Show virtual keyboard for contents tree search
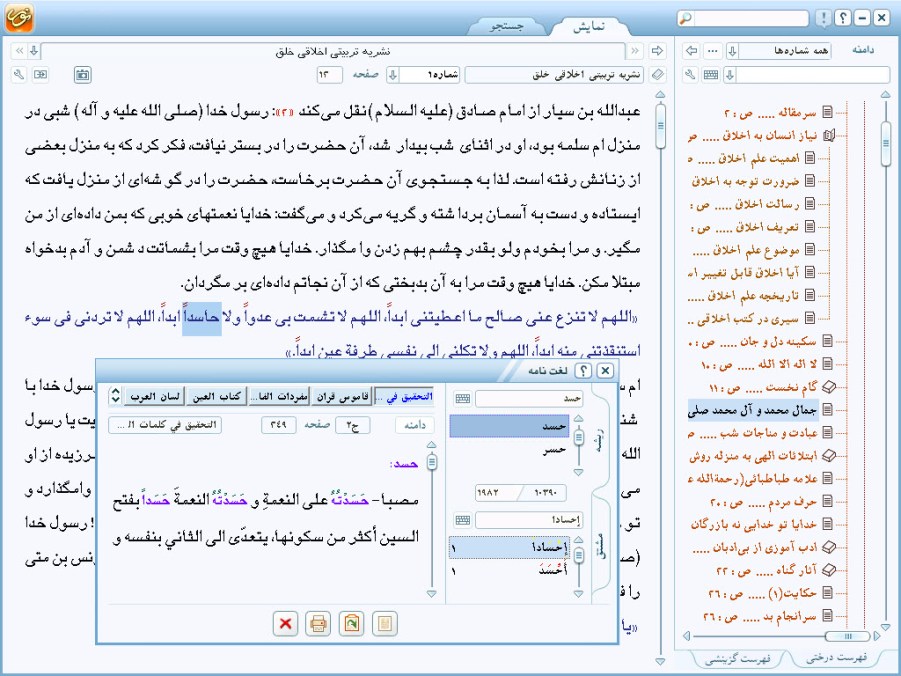 pyautogui.click(x=711, y=75)
